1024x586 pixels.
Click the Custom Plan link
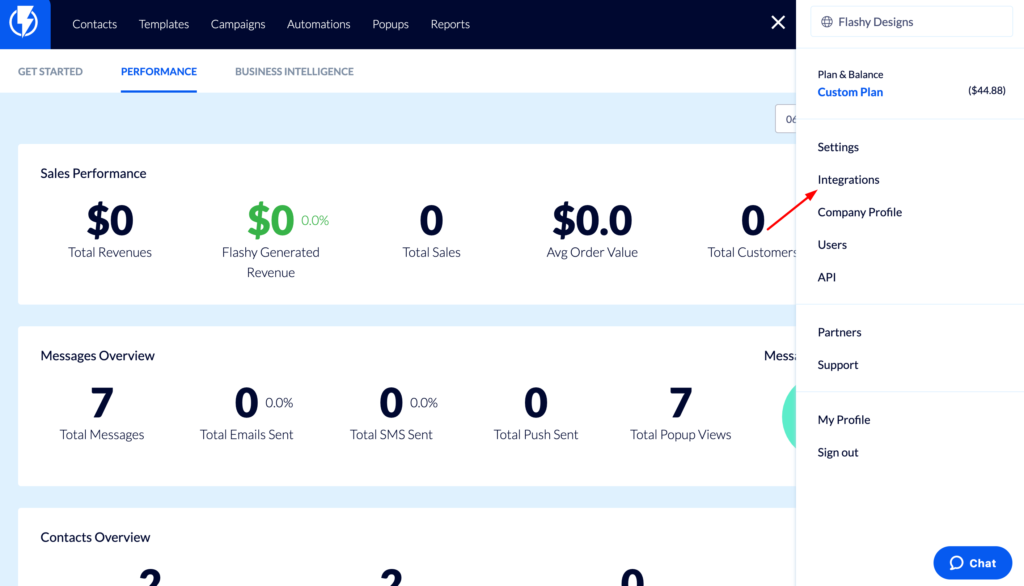[850, 92]
